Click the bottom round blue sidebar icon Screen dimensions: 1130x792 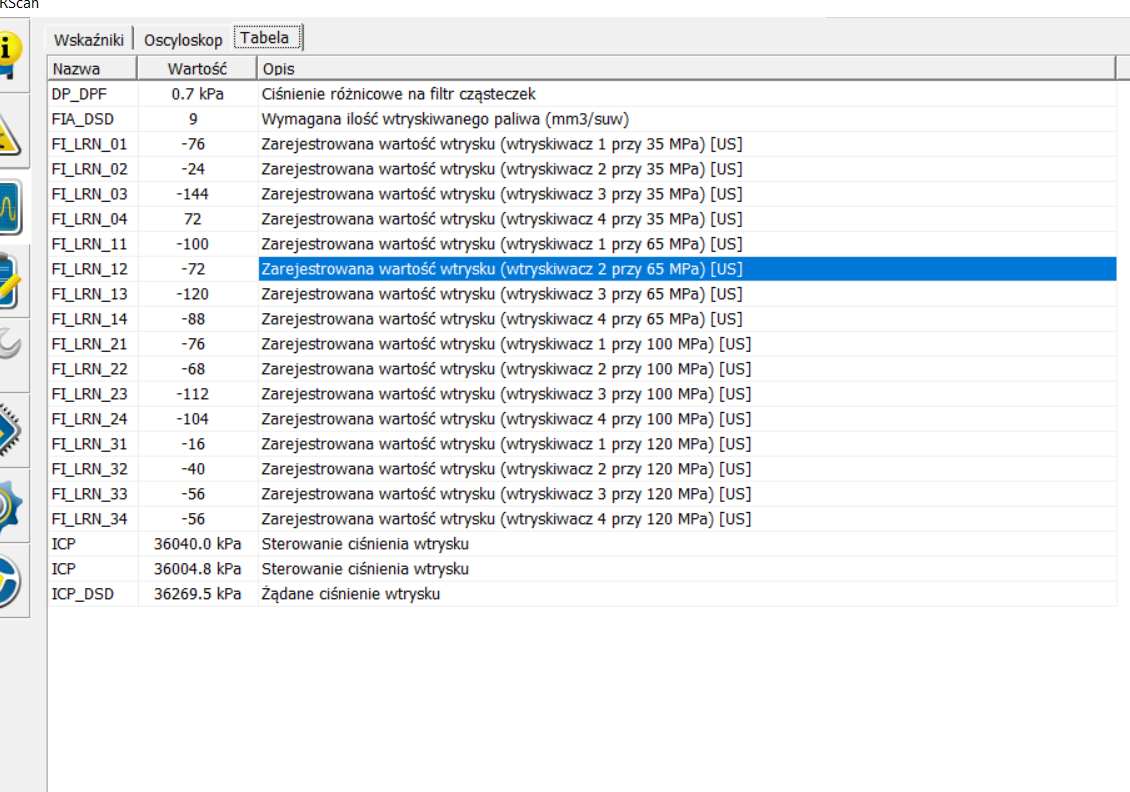pos(10,580)
